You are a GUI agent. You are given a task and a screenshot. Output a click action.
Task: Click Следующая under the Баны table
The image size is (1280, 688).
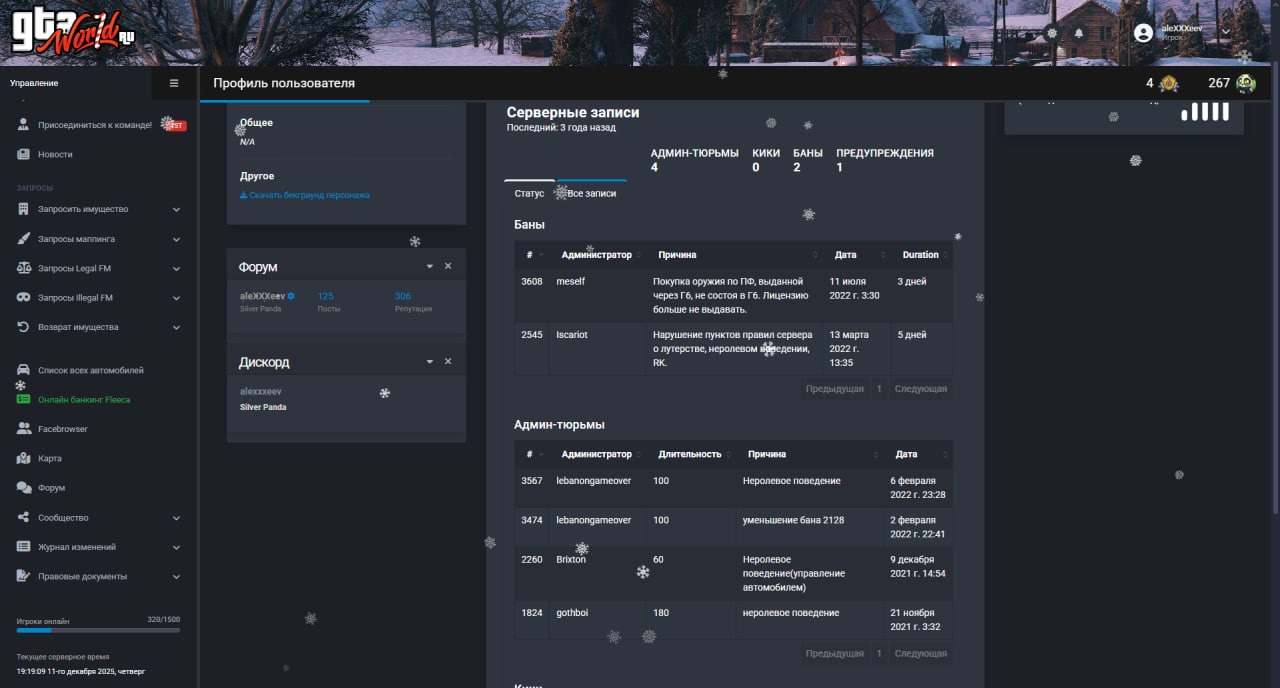pyautogui.click(x=921, y=389)
